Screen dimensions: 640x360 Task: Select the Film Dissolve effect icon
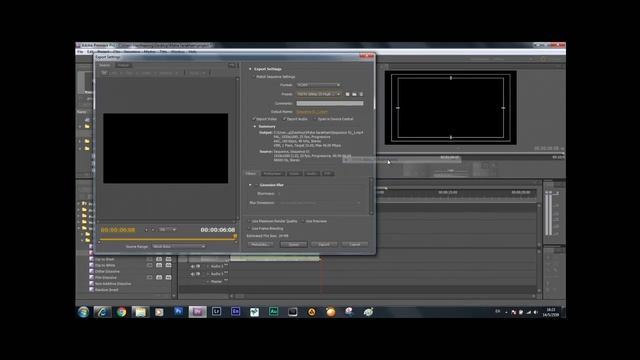pos(91,278)
